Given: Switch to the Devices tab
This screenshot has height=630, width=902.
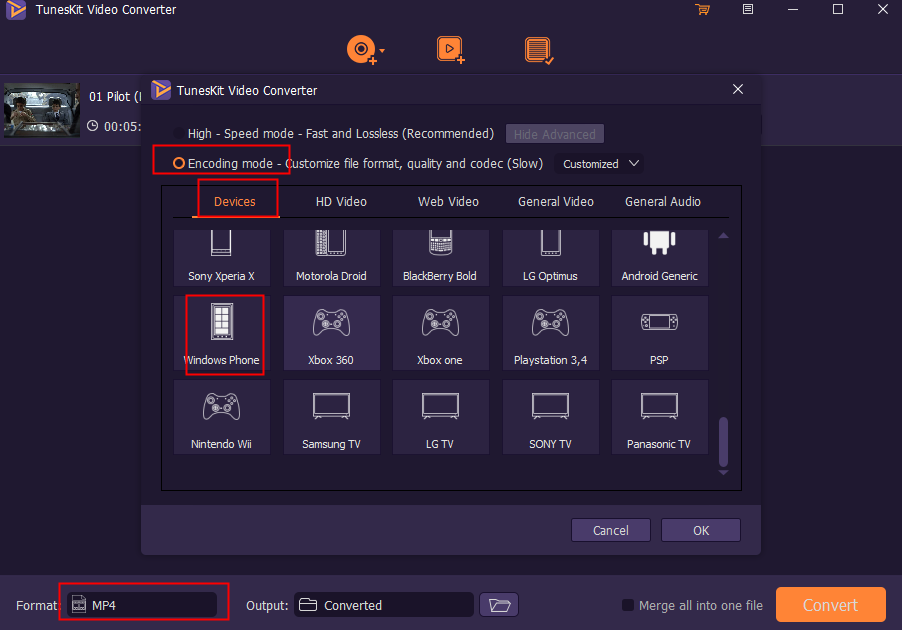Looking at the screenshot, I should (x=235, y=201).
